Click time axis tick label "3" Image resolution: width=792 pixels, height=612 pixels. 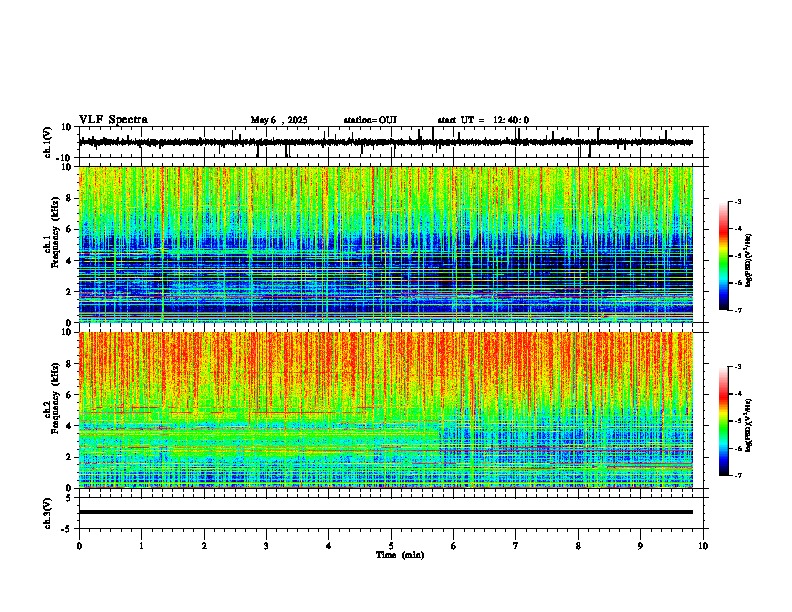[x=266, y=546]
